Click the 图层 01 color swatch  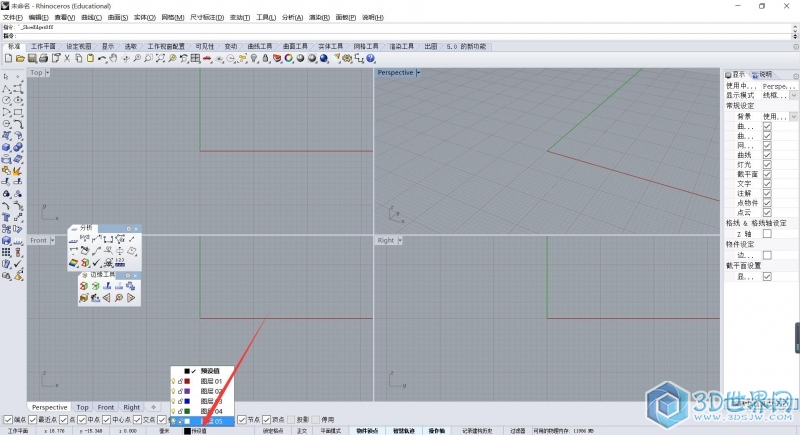tap(186, 381)
